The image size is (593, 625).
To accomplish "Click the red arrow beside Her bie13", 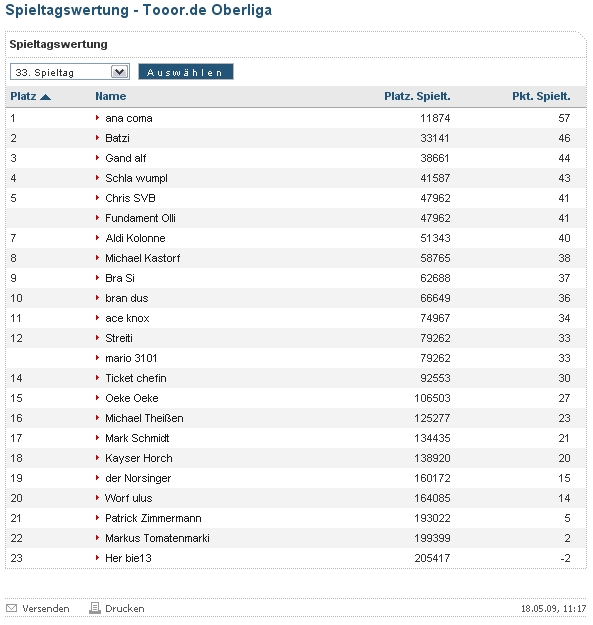I will [97, 558].
